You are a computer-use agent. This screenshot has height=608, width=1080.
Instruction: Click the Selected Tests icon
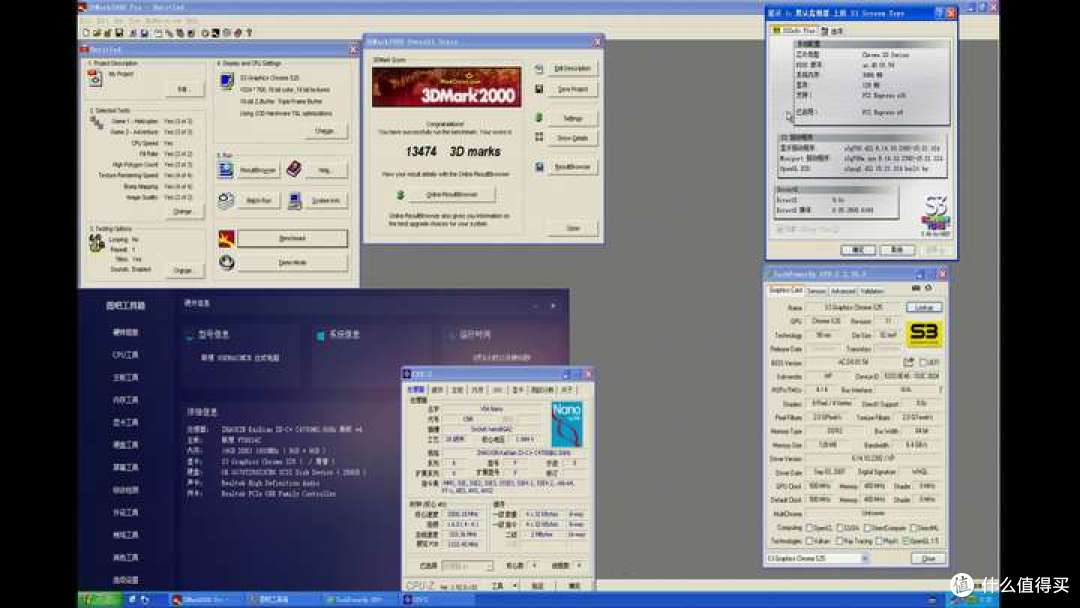[96, 123]
